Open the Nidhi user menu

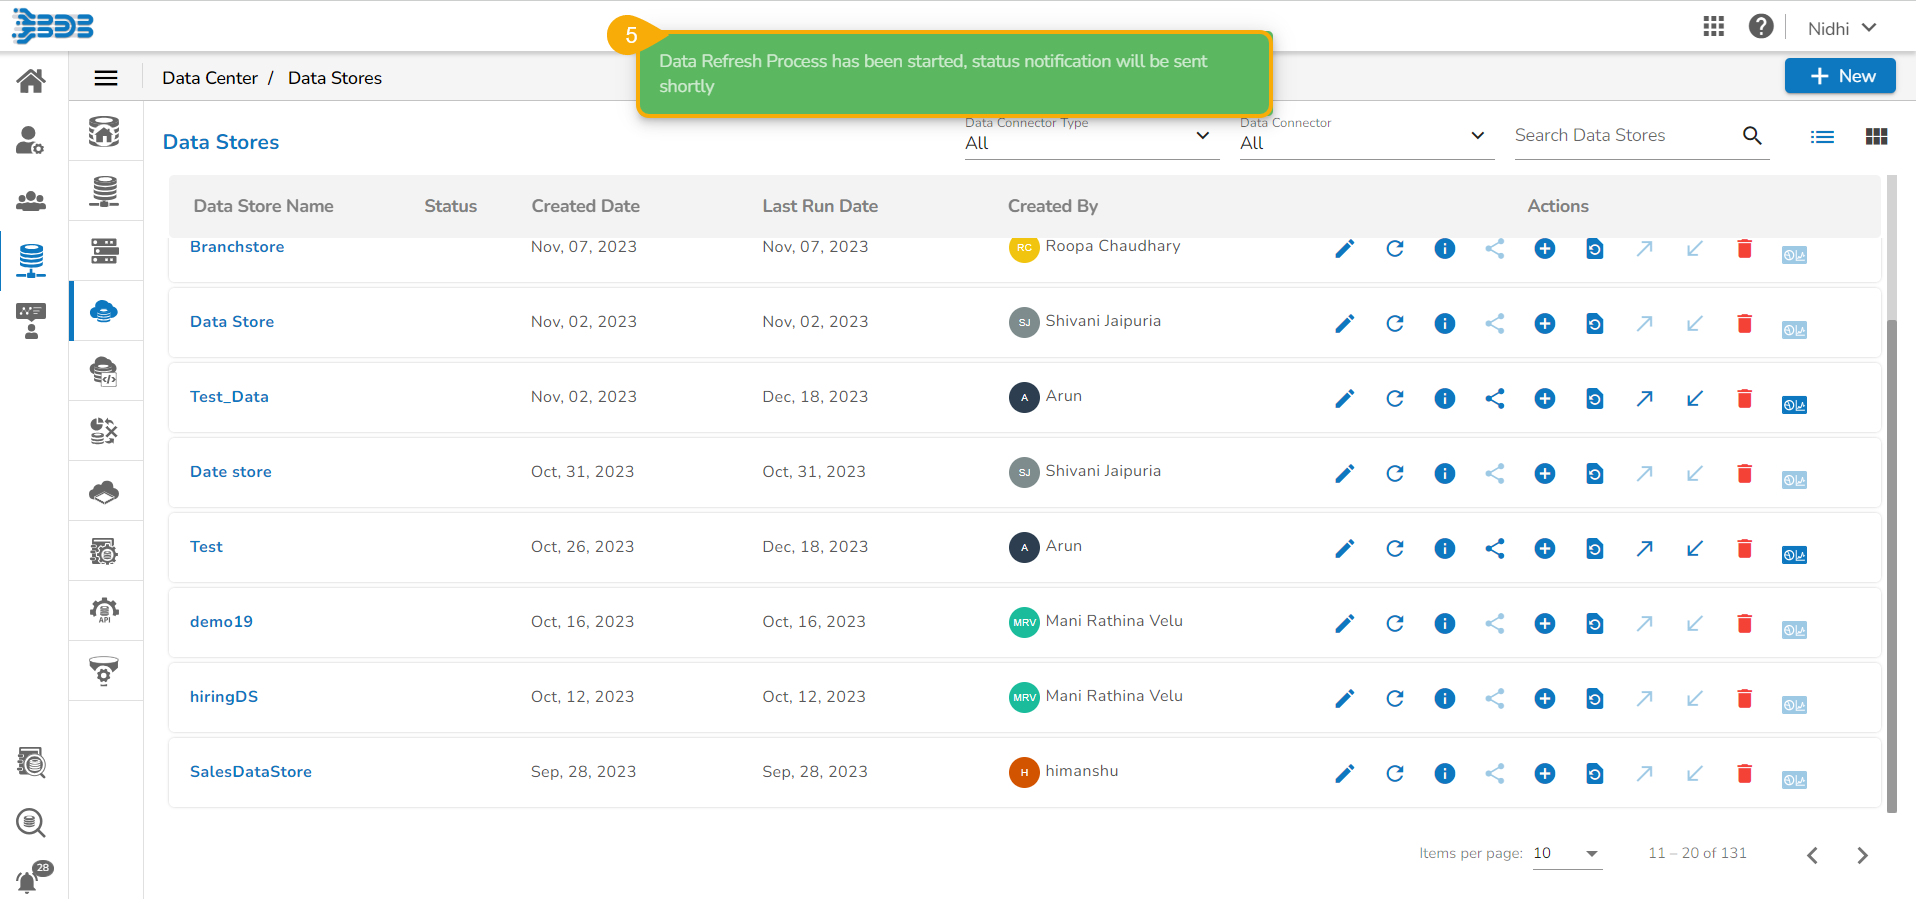1841,28
